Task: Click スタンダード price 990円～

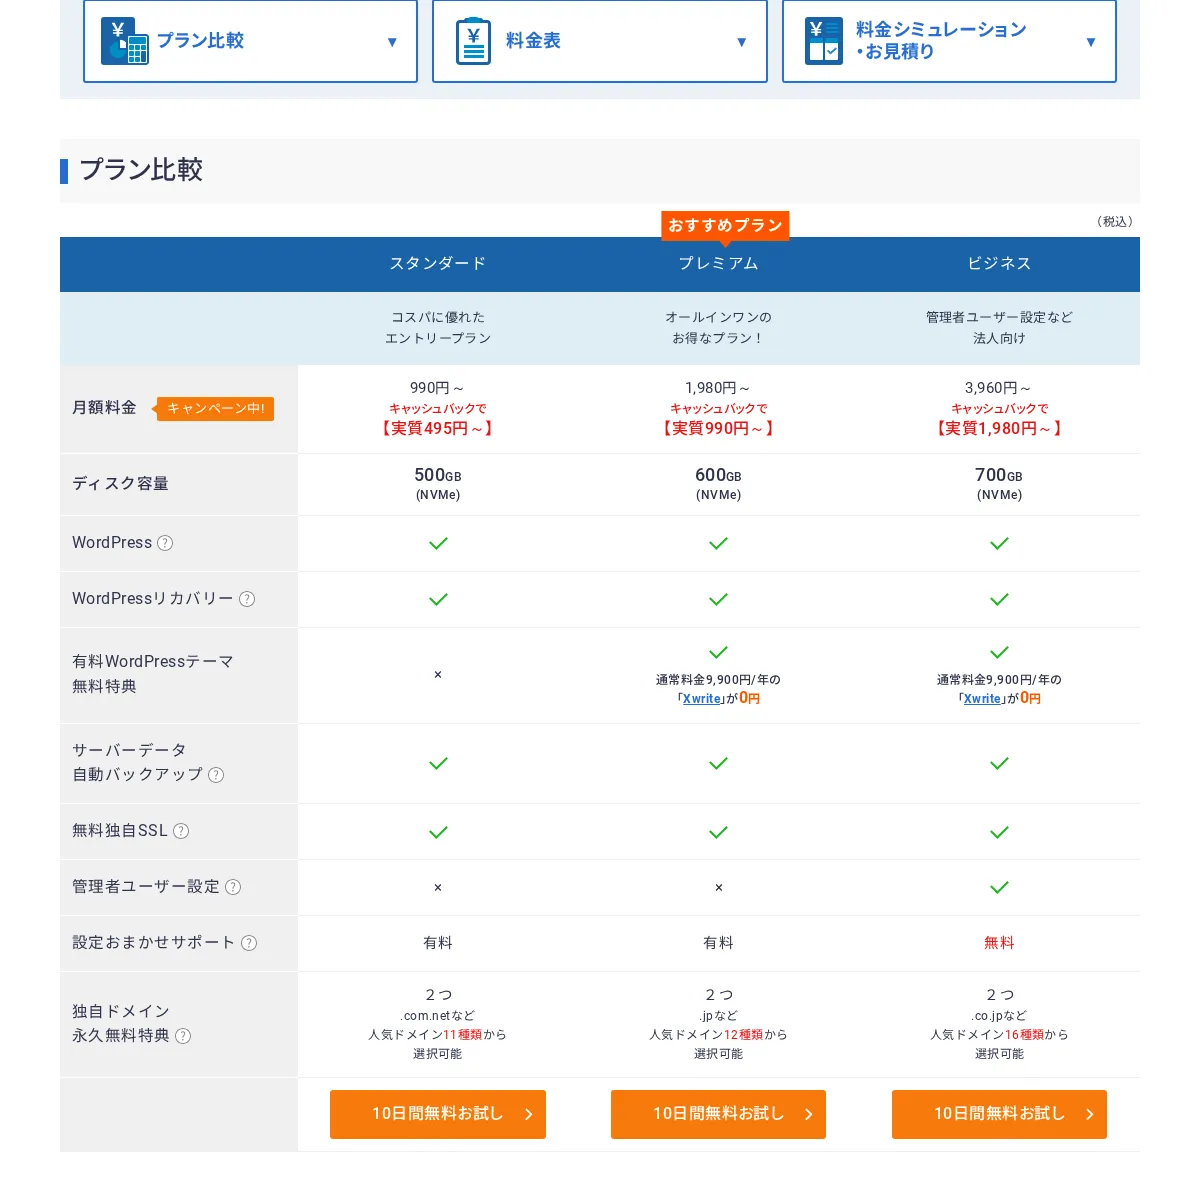Action: (x=438, y=388)
